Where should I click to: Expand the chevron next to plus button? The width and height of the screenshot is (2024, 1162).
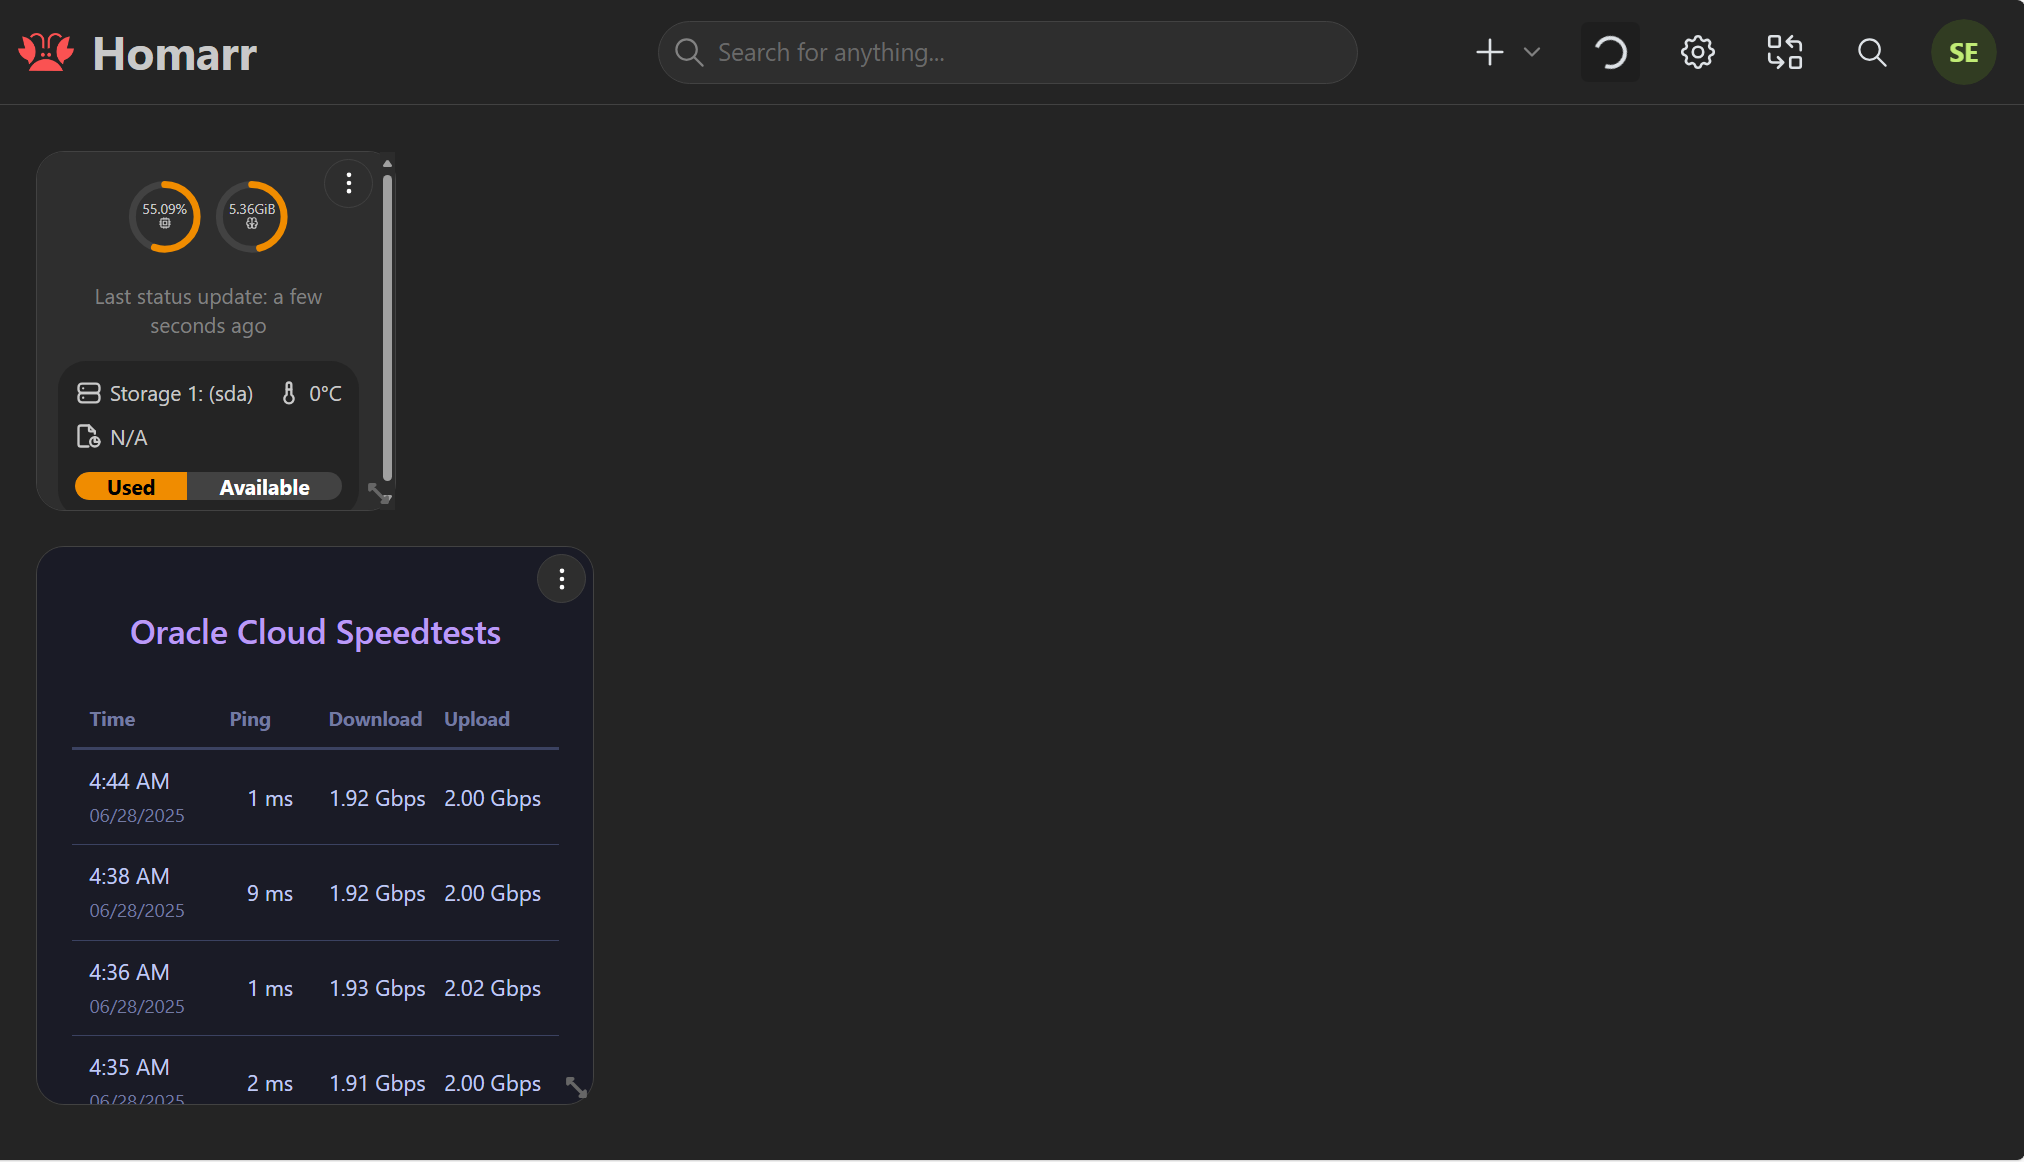point(1532,53)
